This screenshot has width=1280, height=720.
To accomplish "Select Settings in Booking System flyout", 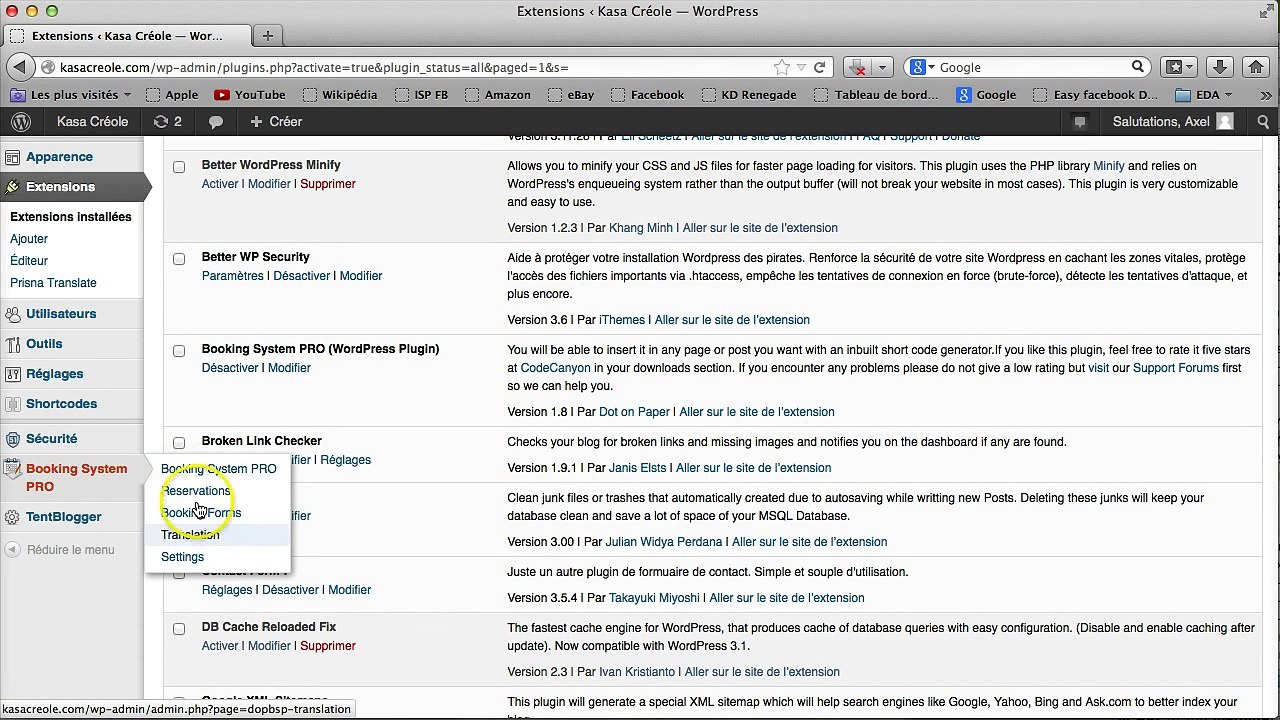I will 182,557.
